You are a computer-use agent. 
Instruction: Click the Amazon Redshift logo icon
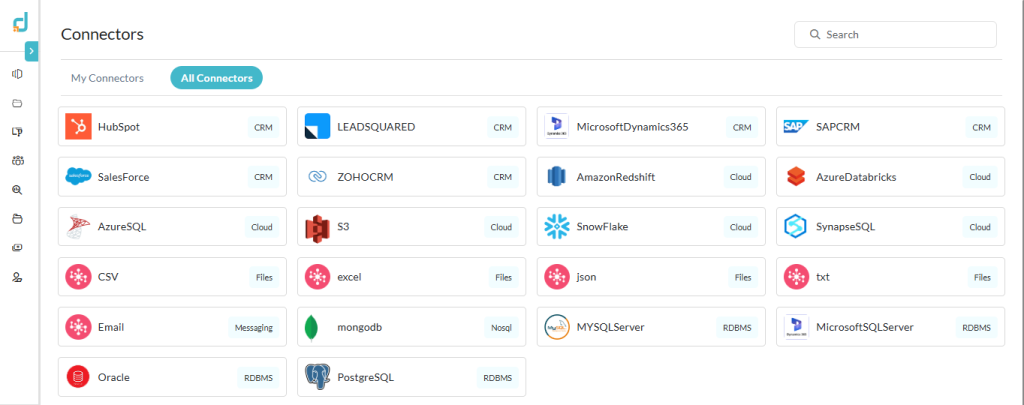click(557, 177)
